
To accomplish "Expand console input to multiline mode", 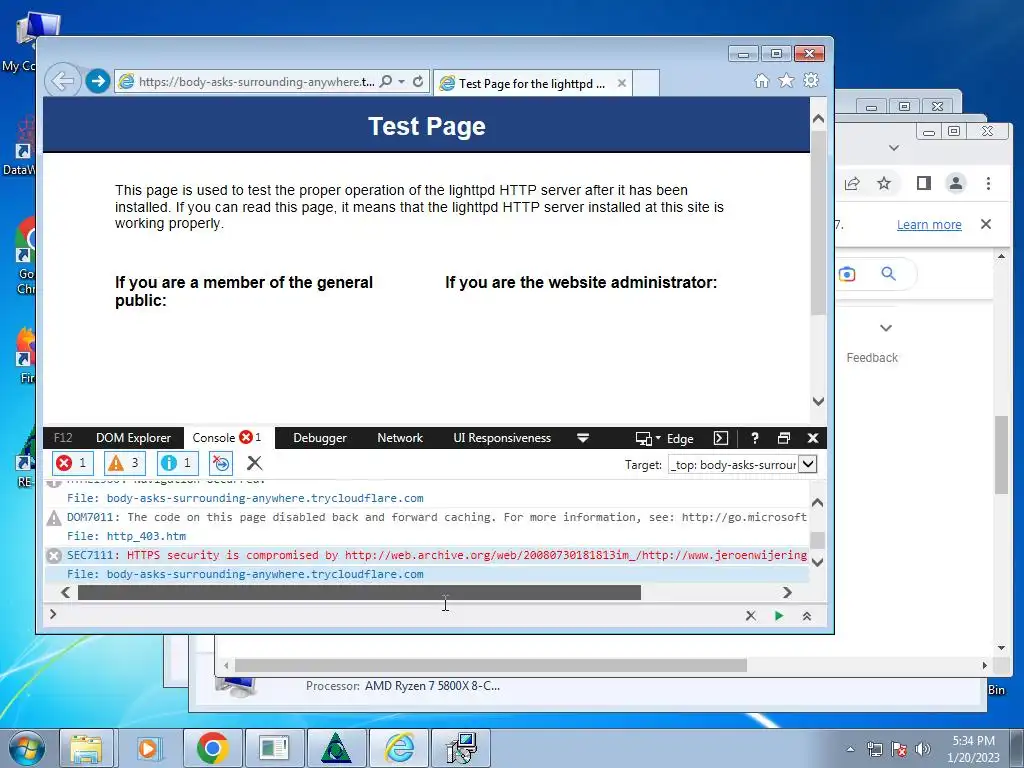I will (807, 616).
